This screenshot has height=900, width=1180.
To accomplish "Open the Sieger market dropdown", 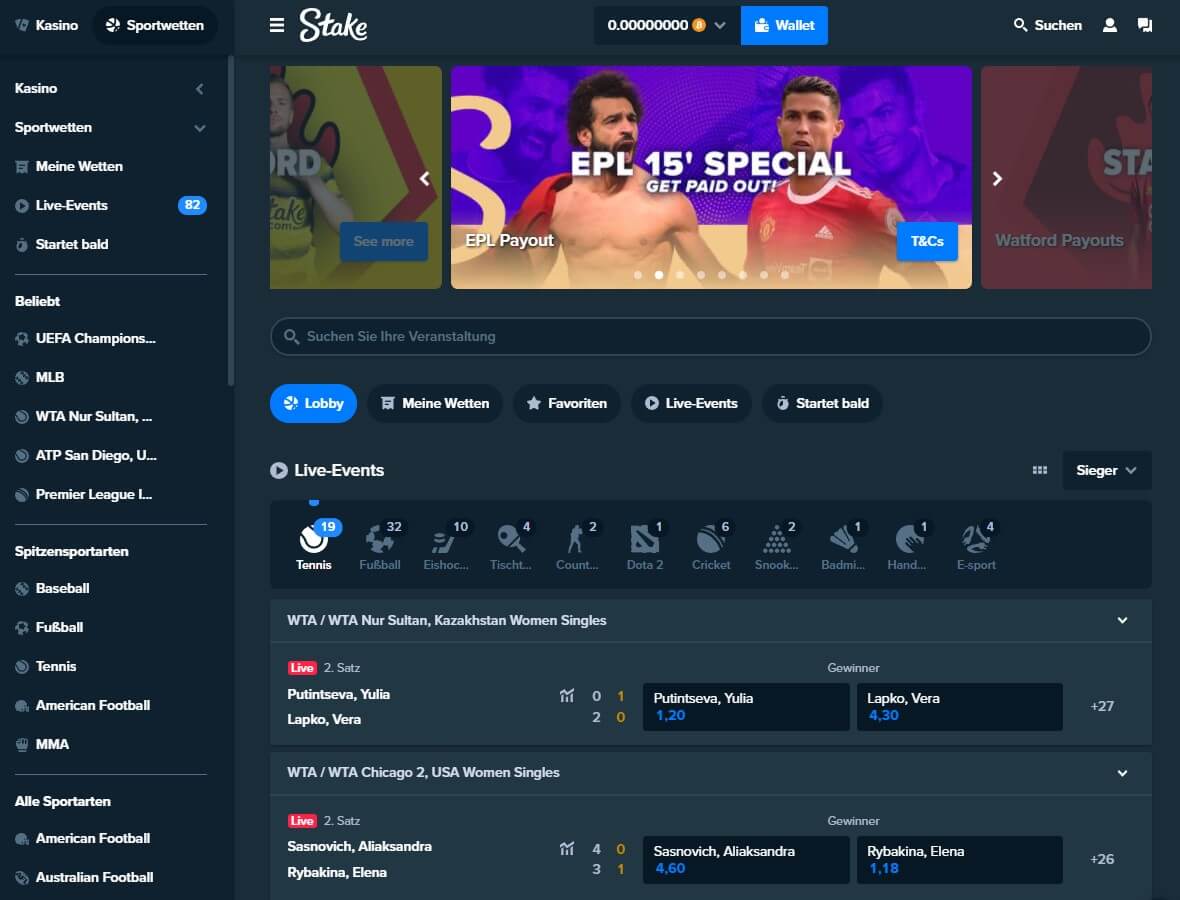I will [1106, 470].
